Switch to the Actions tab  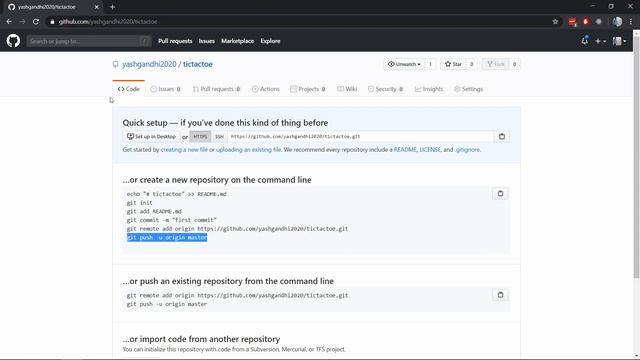tap(265, 89)
